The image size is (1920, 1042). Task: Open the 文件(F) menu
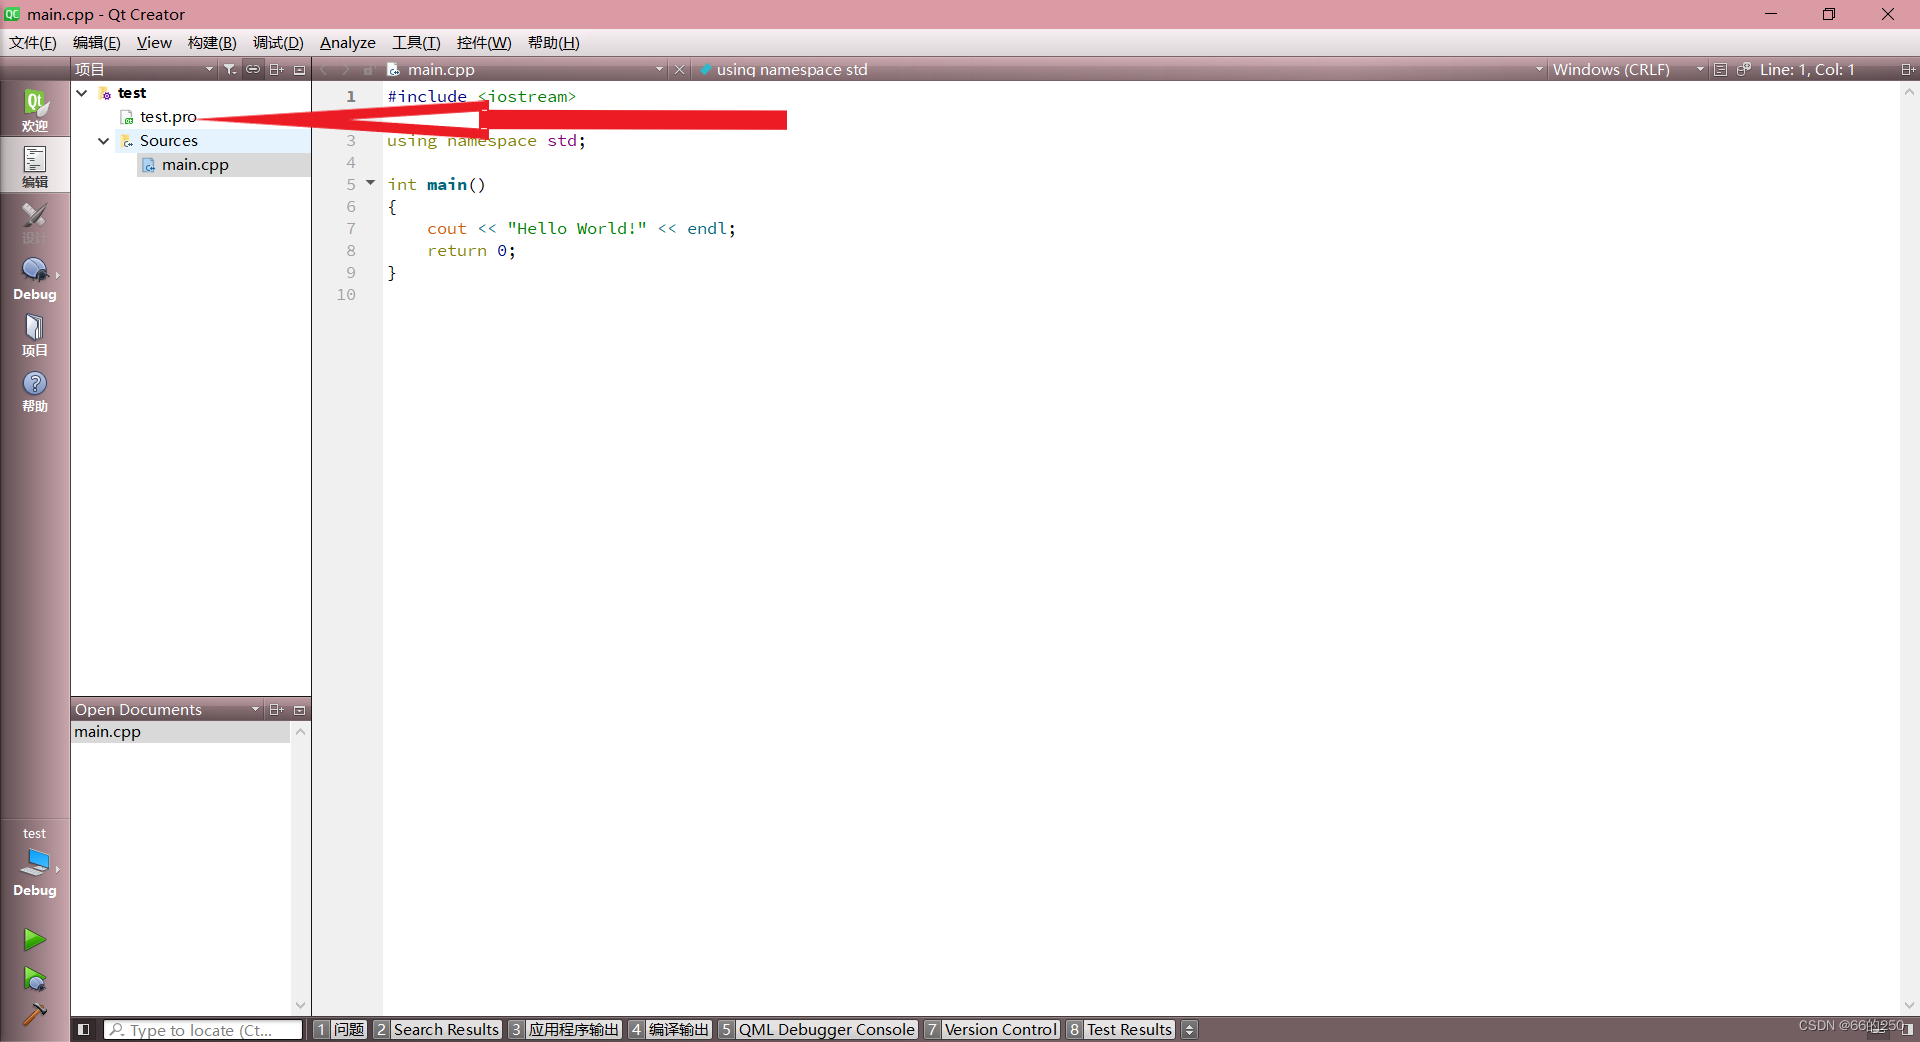(x=33, y=42)
